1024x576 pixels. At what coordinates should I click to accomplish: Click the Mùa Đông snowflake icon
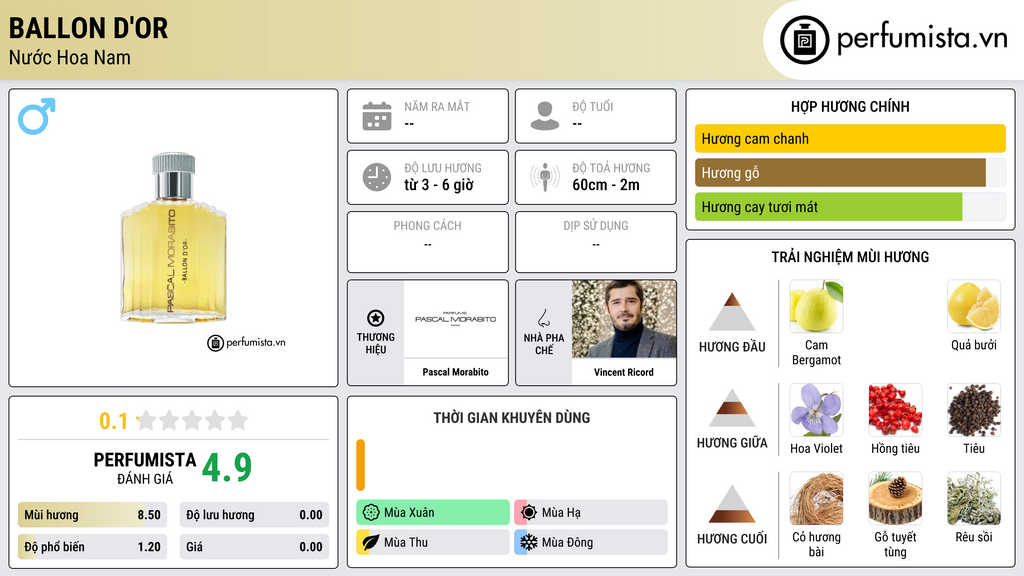point(529,542)
